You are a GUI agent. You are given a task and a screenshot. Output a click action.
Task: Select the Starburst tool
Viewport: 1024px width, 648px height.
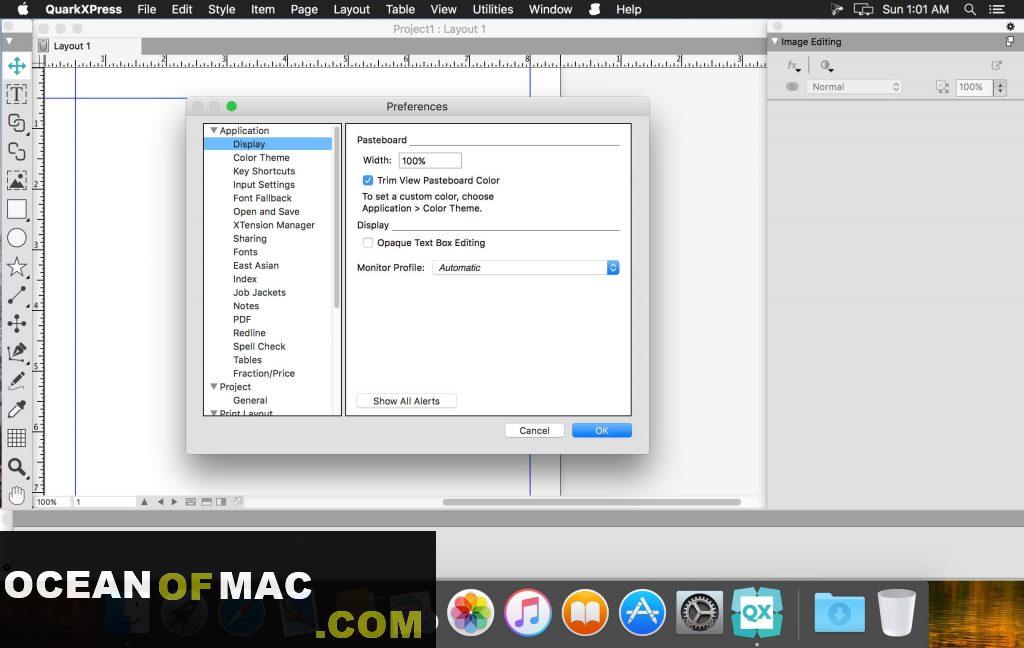tap(17, 267)
